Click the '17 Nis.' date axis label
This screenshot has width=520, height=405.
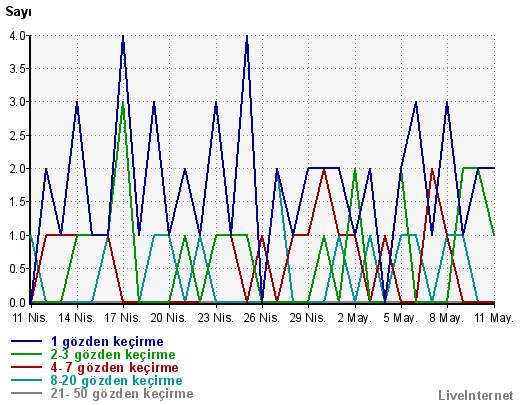pos(123,318)
